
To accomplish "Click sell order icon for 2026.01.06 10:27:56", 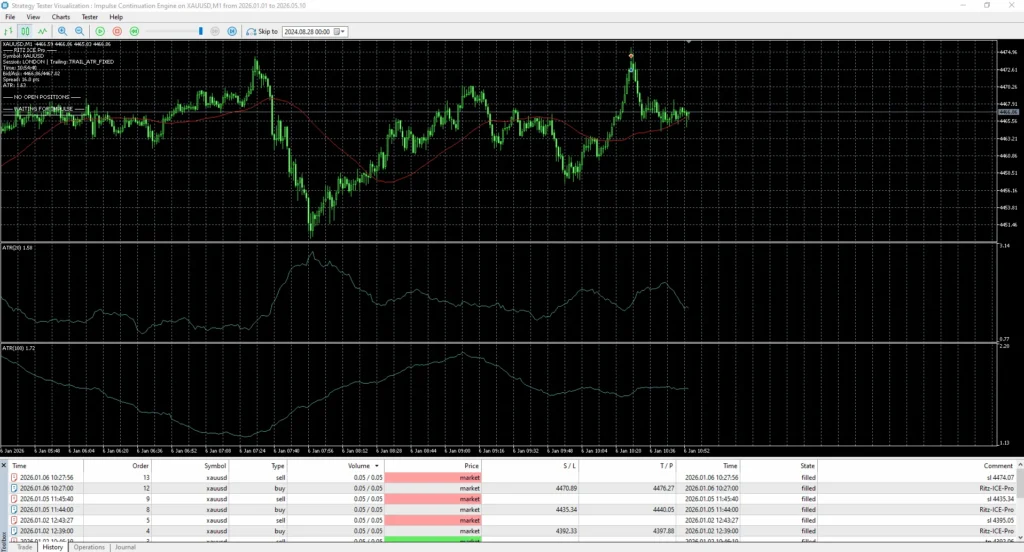I will (14, 478).
